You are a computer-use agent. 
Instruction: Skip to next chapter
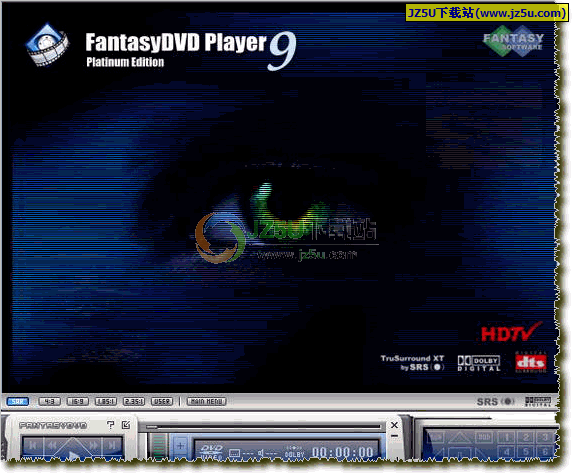[x=112, y=446]
